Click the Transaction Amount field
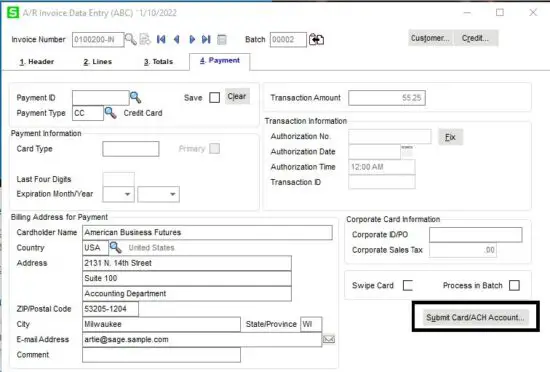The height and width of the screenshot is (372, 550). 387,98
